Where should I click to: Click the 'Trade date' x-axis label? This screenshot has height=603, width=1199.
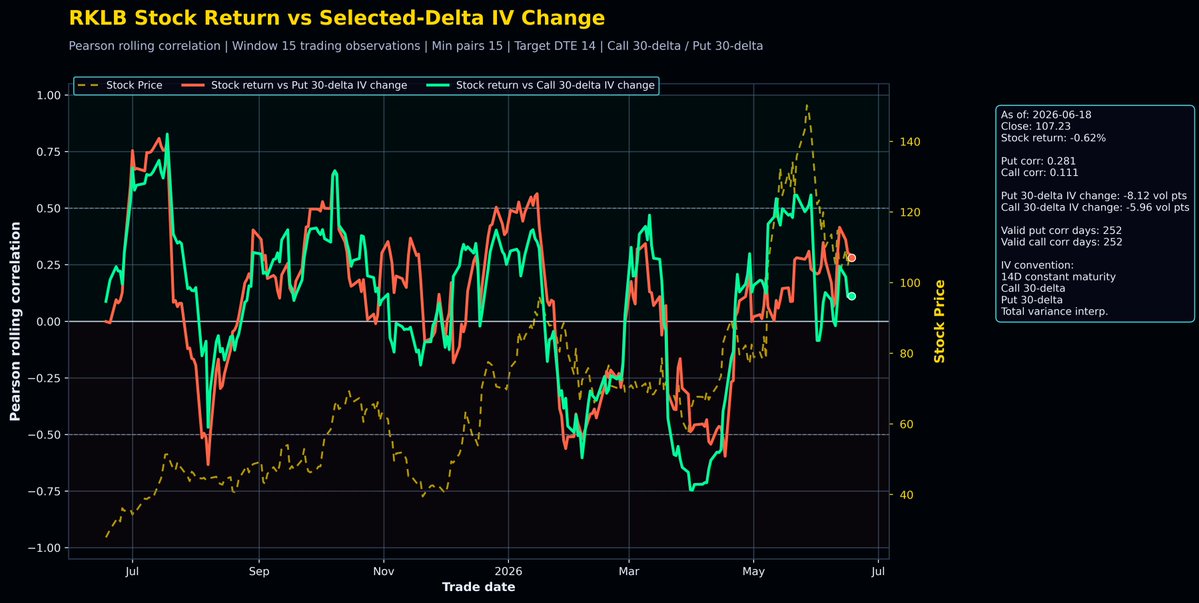pos(479,587)
